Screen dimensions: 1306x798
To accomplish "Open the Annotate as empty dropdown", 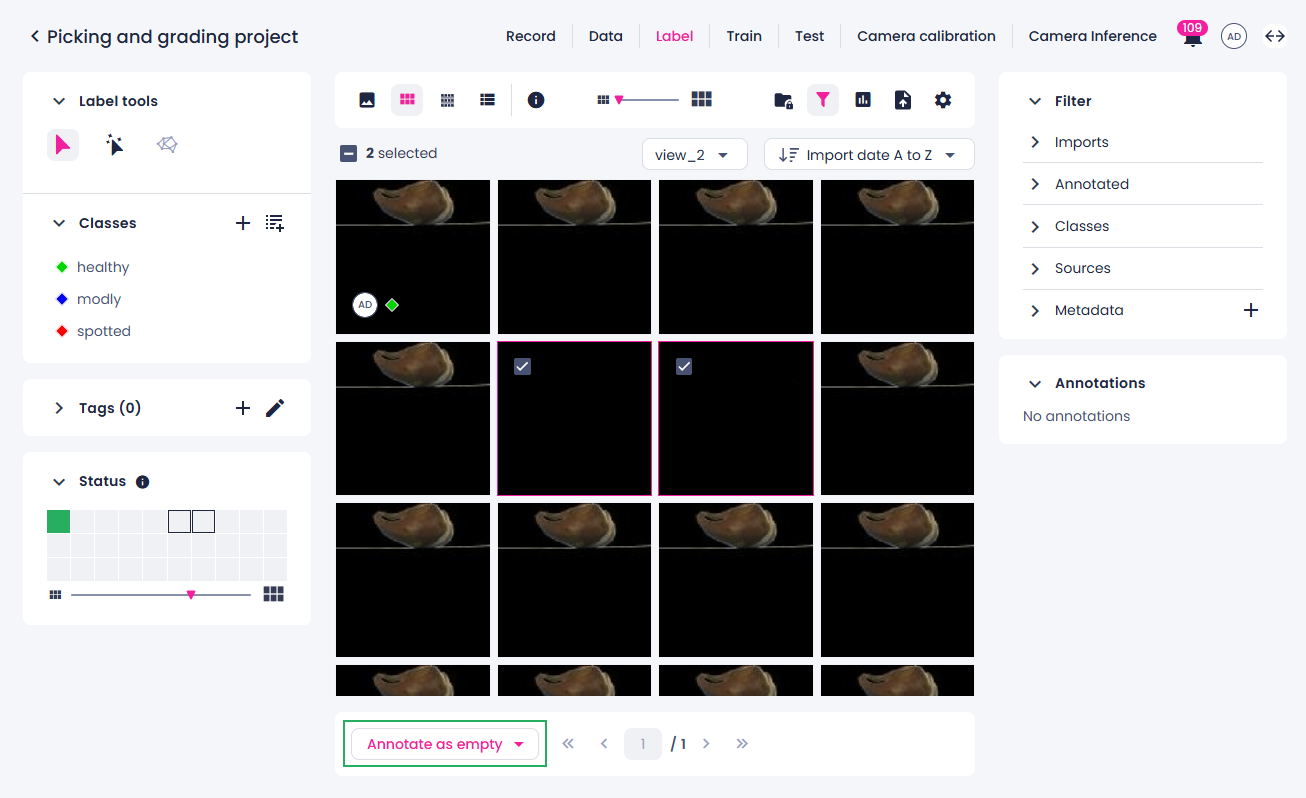I will [445, 744].
